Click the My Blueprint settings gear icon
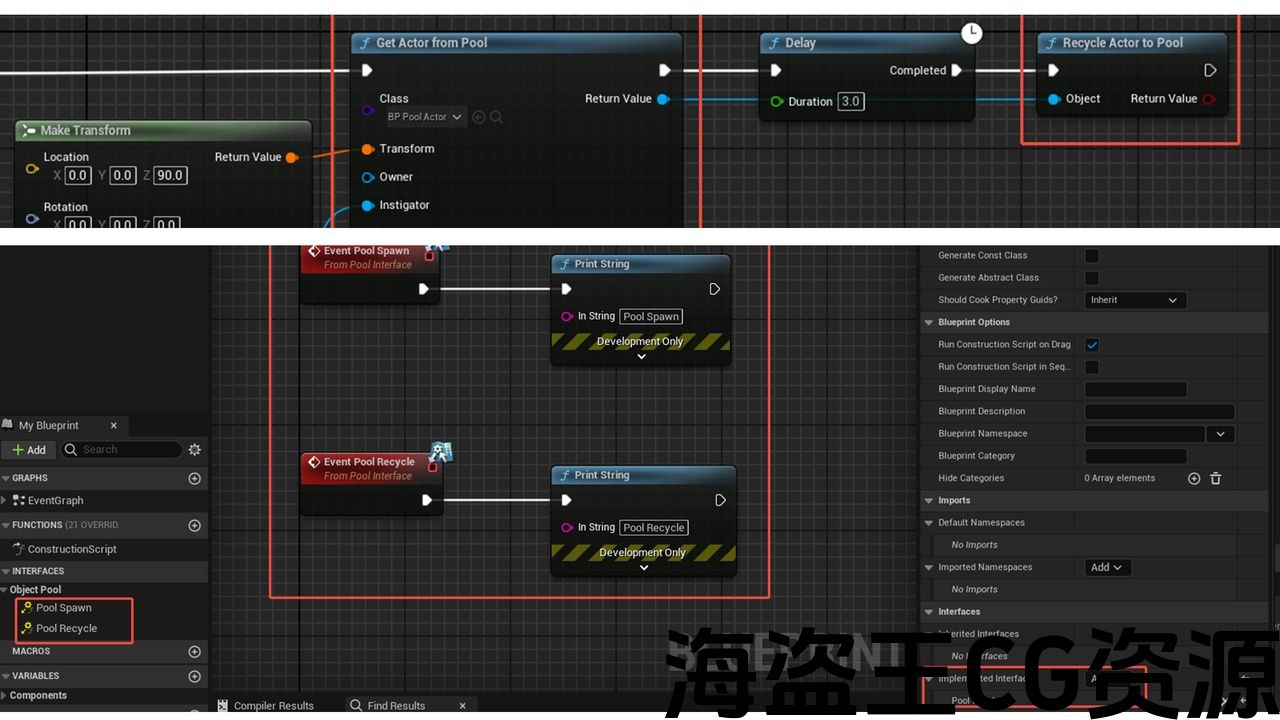Screen dimensions: 1280x720 tap(195, 450)
